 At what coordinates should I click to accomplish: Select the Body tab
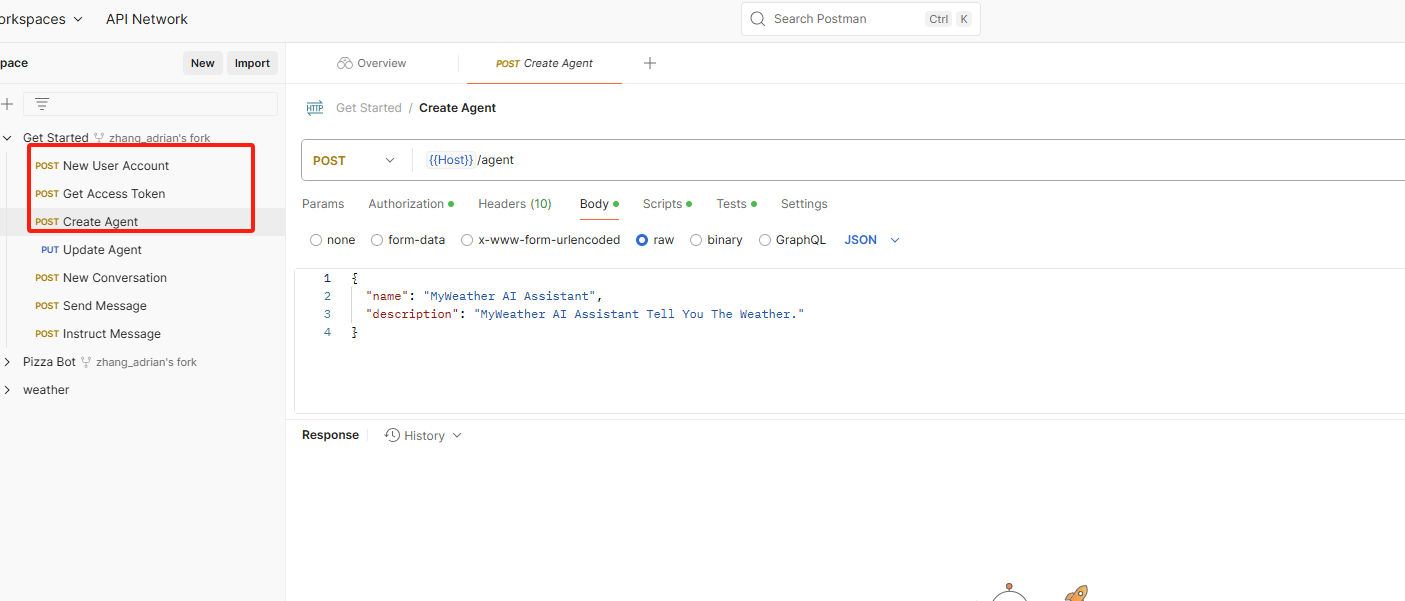pos(598,204)
